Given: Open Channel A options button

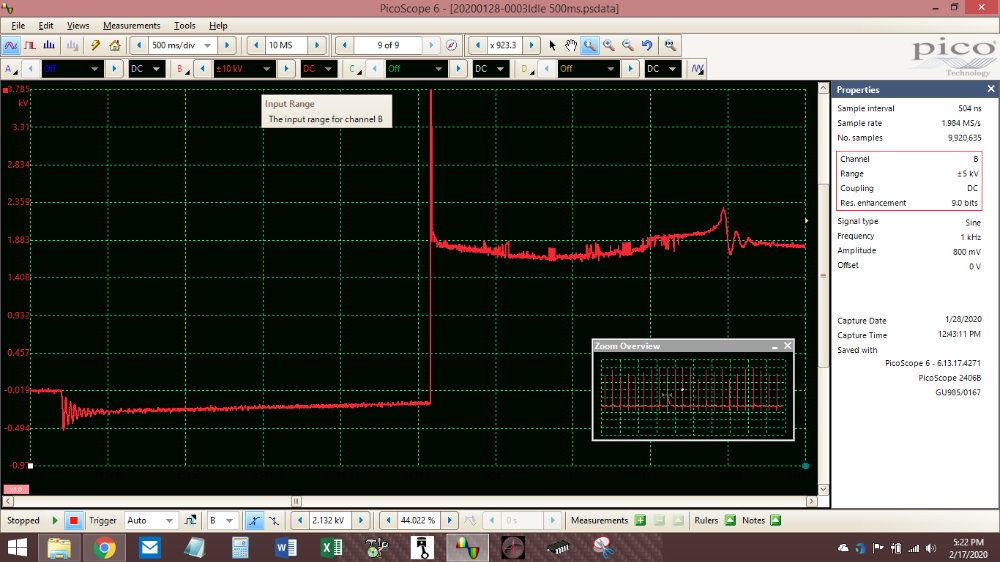Looking at the screenshot, I should click(x=11, y=68).
